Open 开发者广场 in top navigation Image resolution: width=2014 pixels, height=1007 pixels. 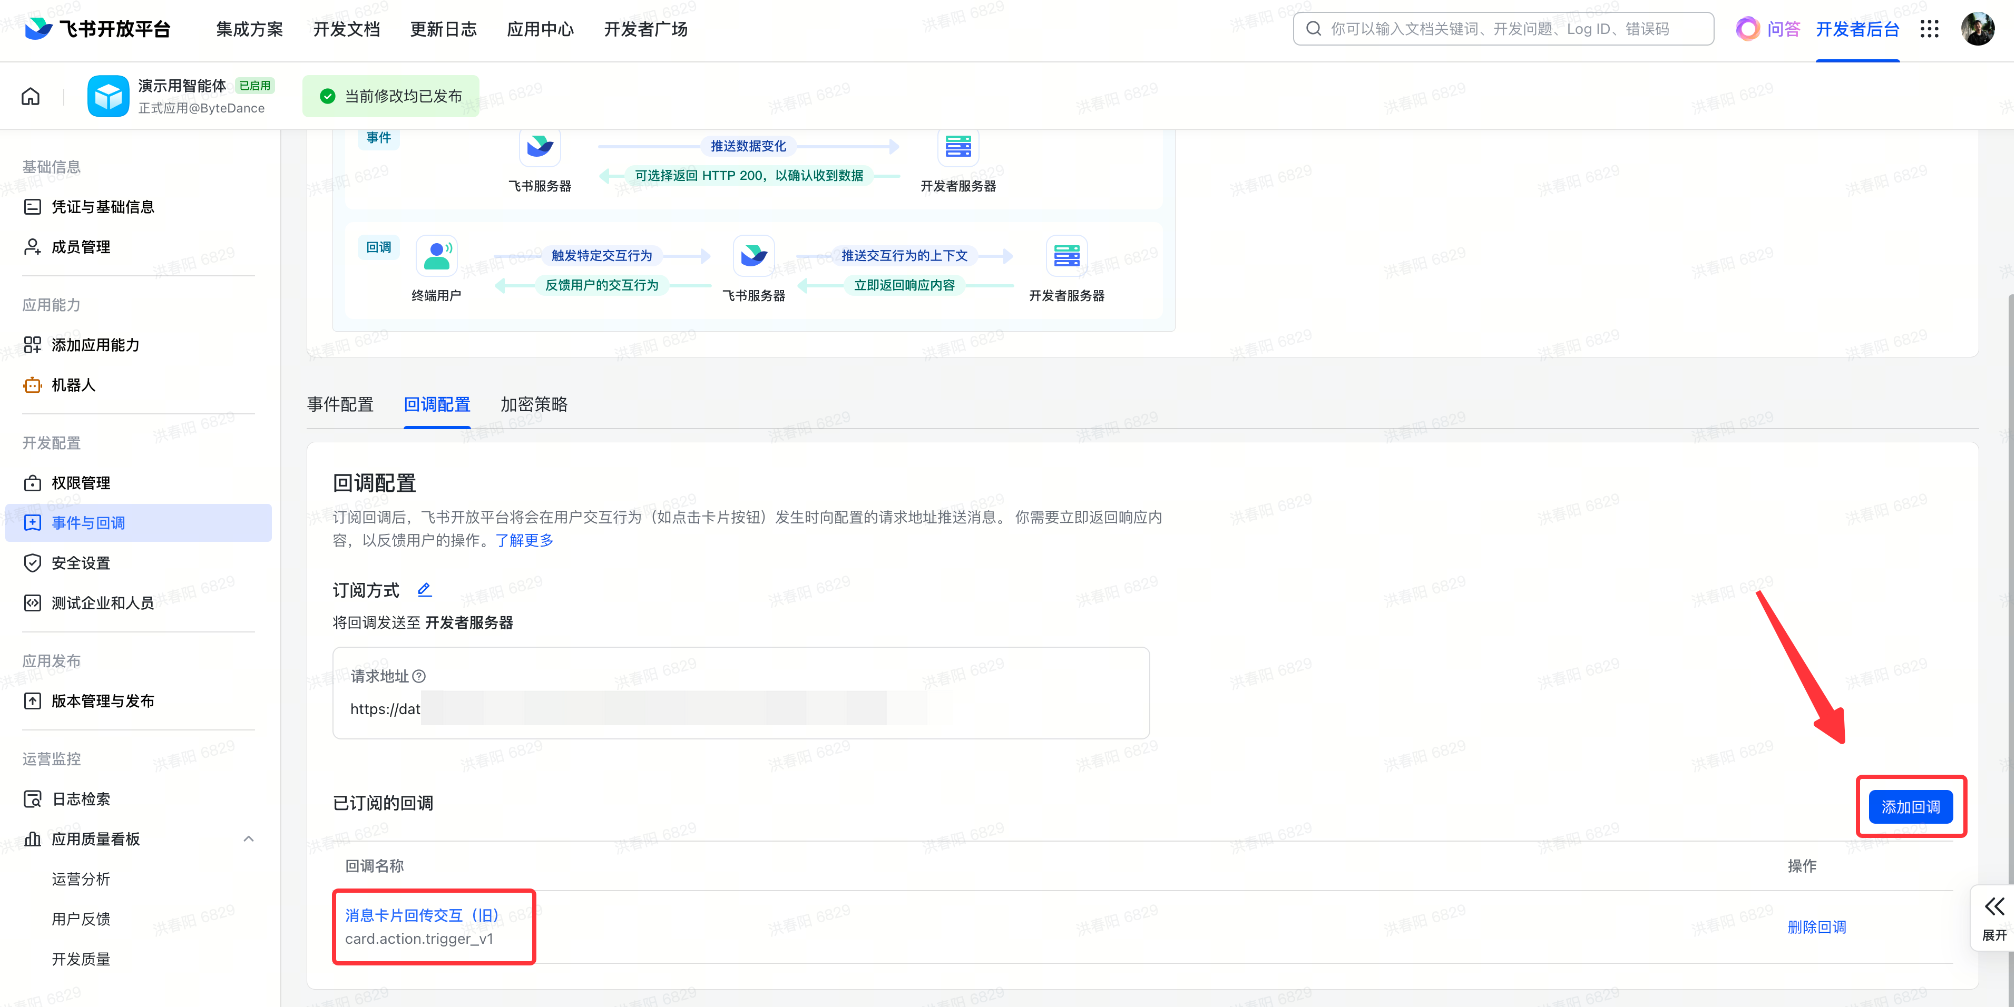click(x=646, y=29)
